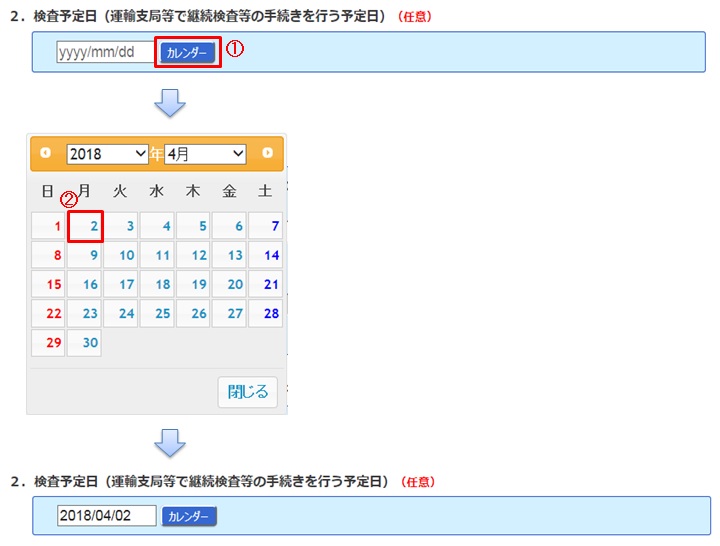The height and width of the screenshot is (546, 720).
Task: Pick date 19 in the calendar
Action: tap(194, 285)
